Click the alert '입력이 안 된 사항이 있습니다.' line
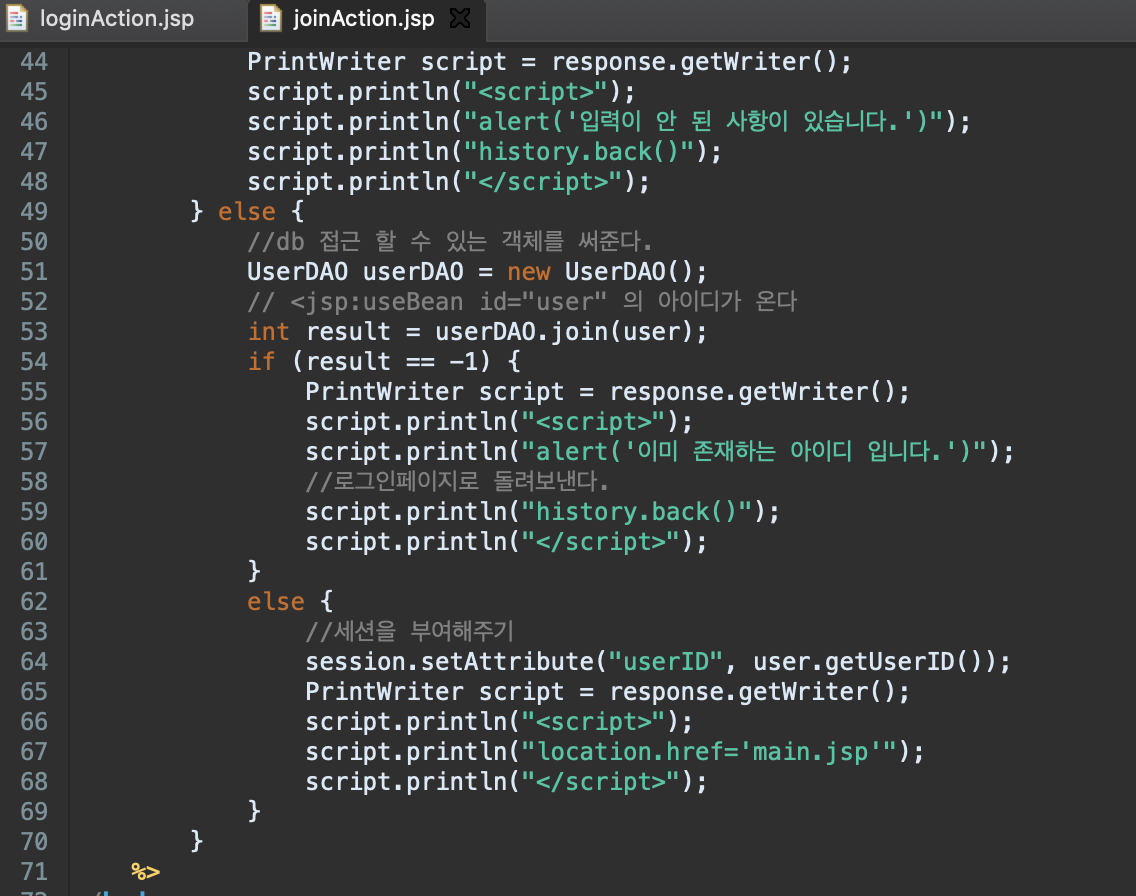 pyautogui.click(x=609, y=122)
